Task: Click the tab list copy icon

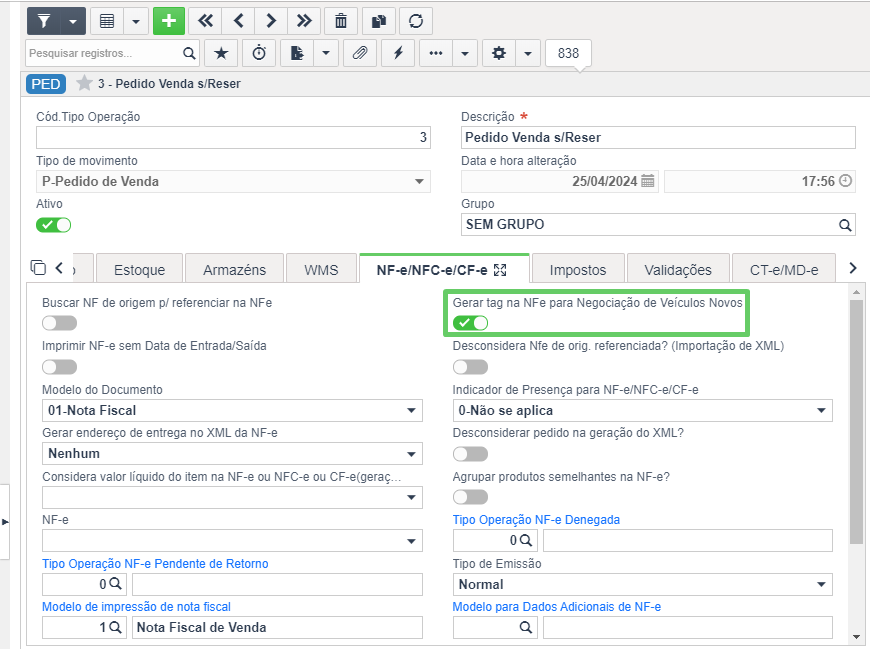Action: (x=38, y=267)
